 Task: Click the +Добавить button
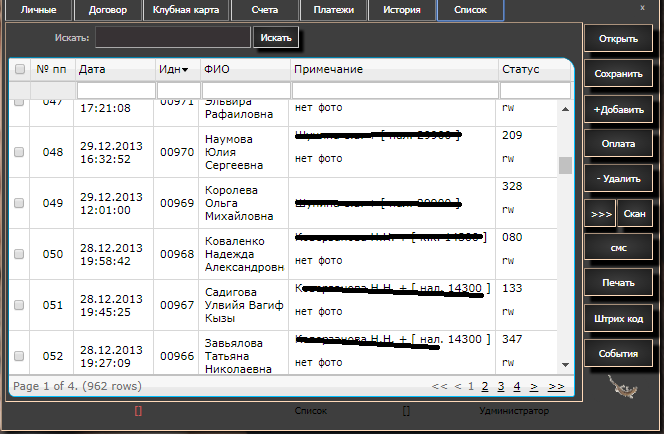618,109
